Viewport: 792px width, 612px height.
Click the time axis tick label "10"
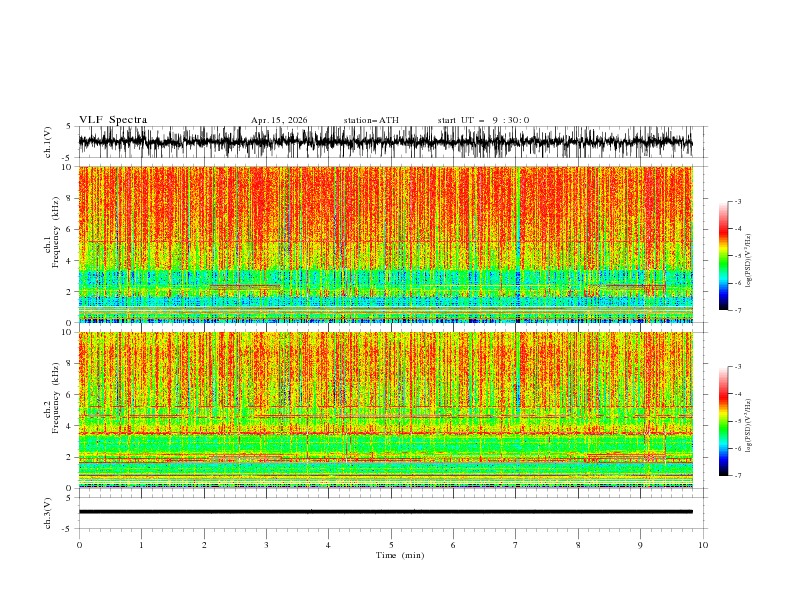point(703,545)
